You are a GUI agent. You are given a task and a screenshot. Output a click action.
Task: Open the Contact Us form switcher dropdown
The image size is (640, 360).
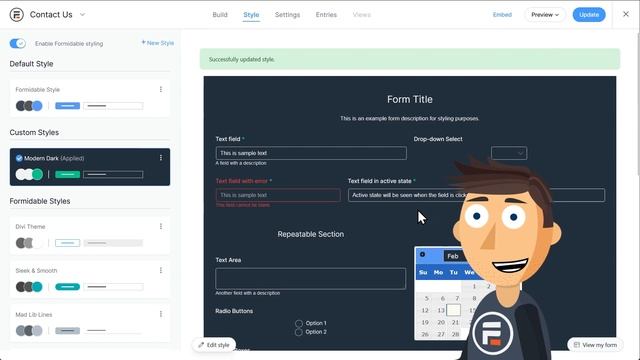(x=82, y=15)
